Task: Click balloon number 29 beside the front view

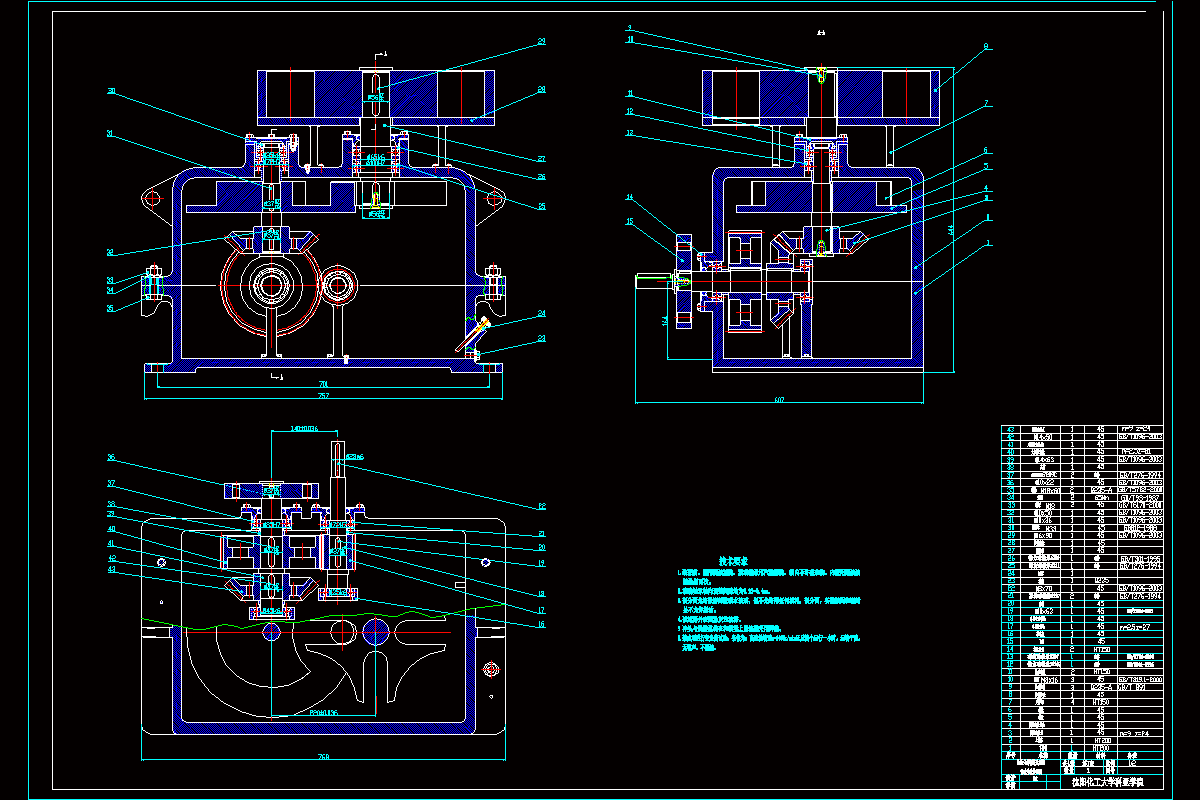Action: click(542, 42)
